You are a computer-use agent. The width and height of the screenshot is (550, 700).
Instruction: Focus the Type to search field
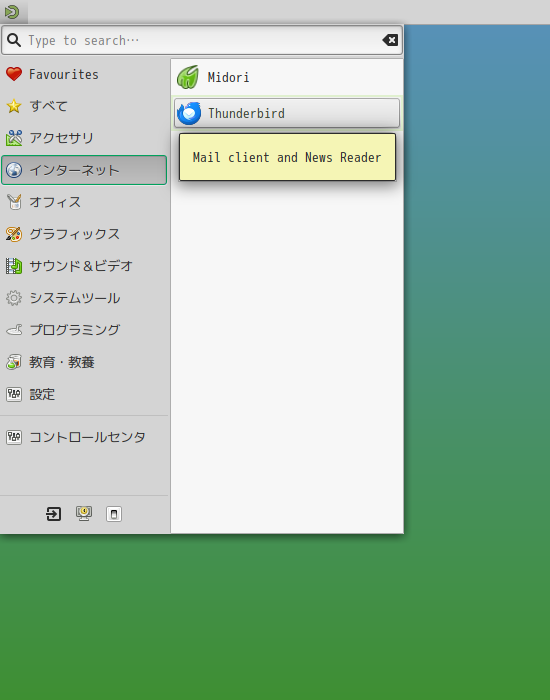(202, 40)
